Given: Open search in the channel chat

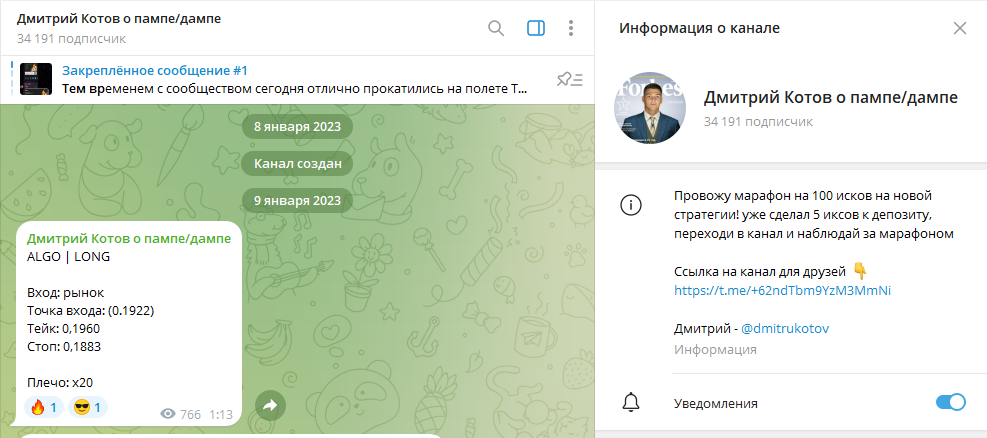Looking at the screenshot, I should (496, 28).
